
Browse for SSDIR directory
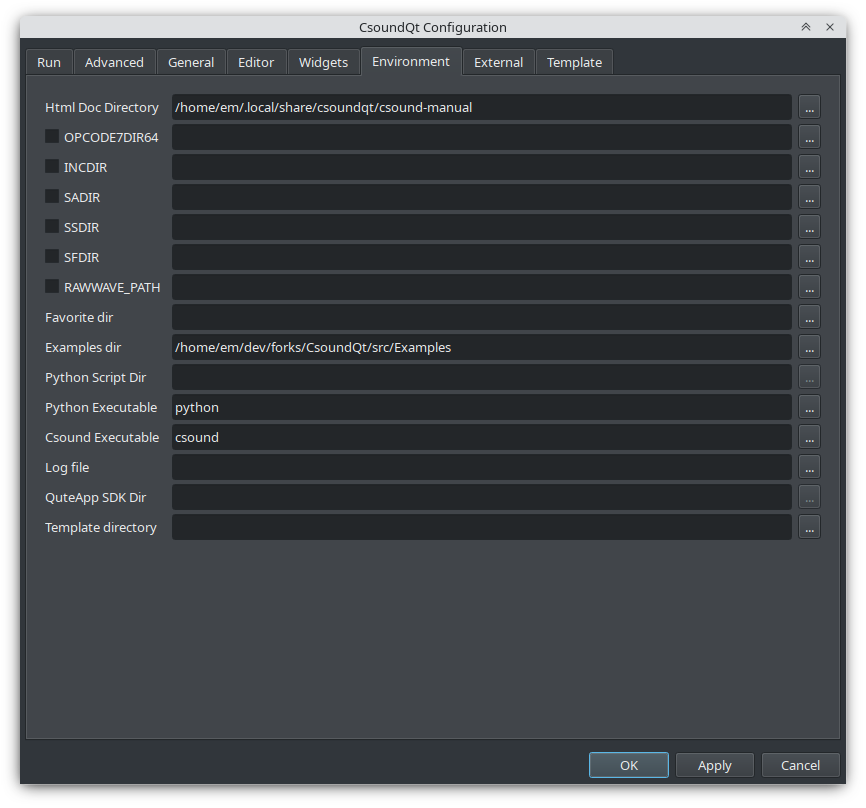(809, 227)
